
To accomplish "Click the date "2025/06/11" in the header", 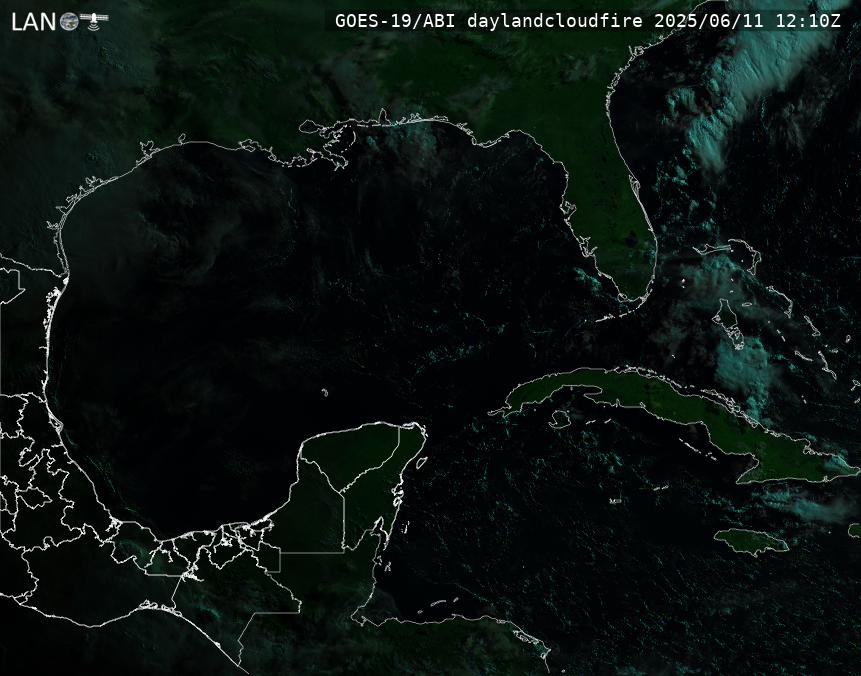I will pyautogui.click(x=709, y=21).
